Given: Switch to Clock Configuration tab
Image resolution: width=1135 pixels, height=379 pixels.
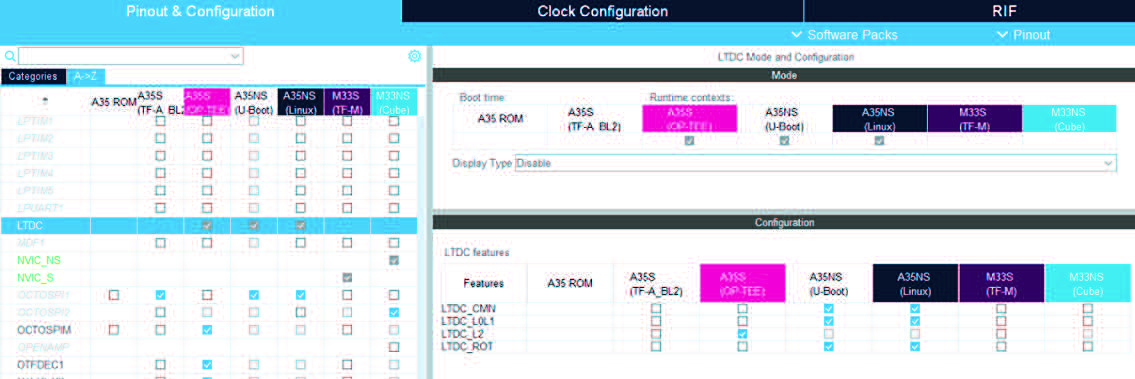Looking at the screenshot, I should pos(602,12).
